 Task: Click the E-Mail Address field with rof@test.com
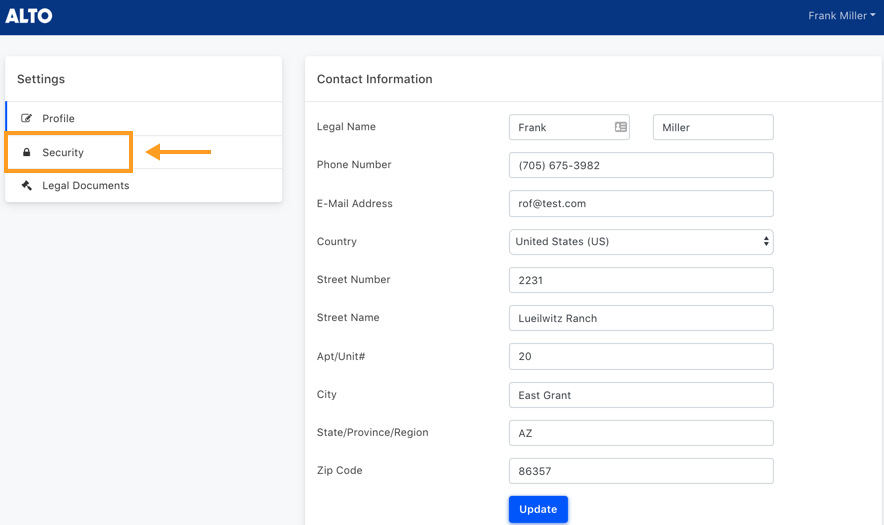tap(641, 204)
